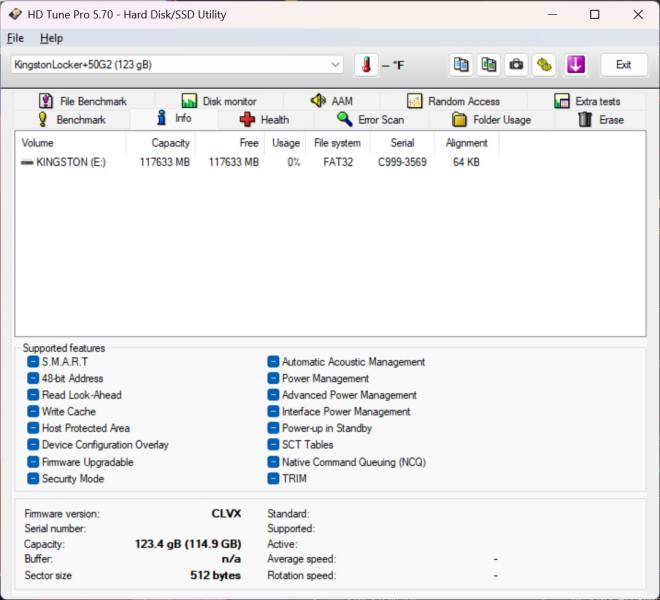Switch to the Random Access tab

pos(453,101)
